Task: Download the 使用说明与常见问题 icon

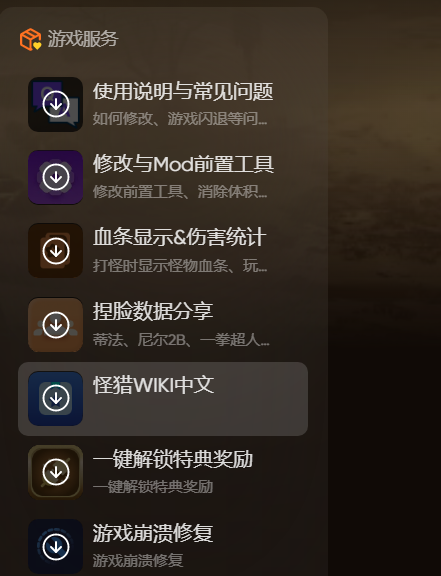Action: [55, 104]
